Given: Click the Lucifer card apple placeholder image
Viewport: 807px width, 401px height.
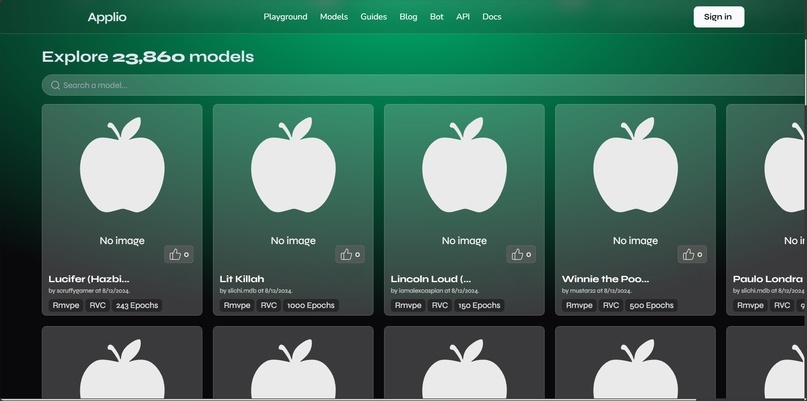Looking at the screenshot, I should (x=122, y=165).
